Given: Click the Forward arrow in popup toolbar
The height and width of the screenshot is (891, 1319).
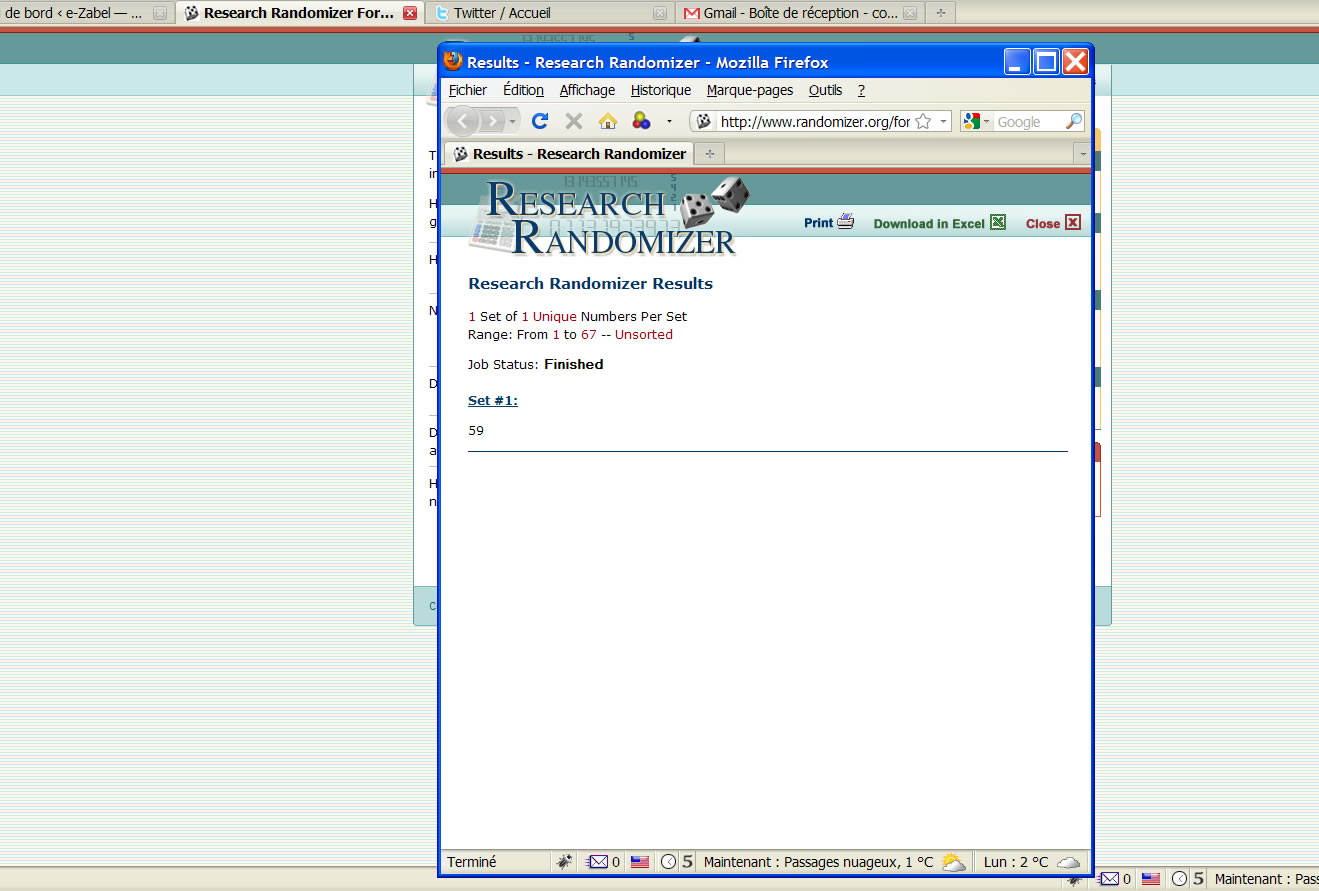Looking at the screenshot, I should tap(491, 121).
